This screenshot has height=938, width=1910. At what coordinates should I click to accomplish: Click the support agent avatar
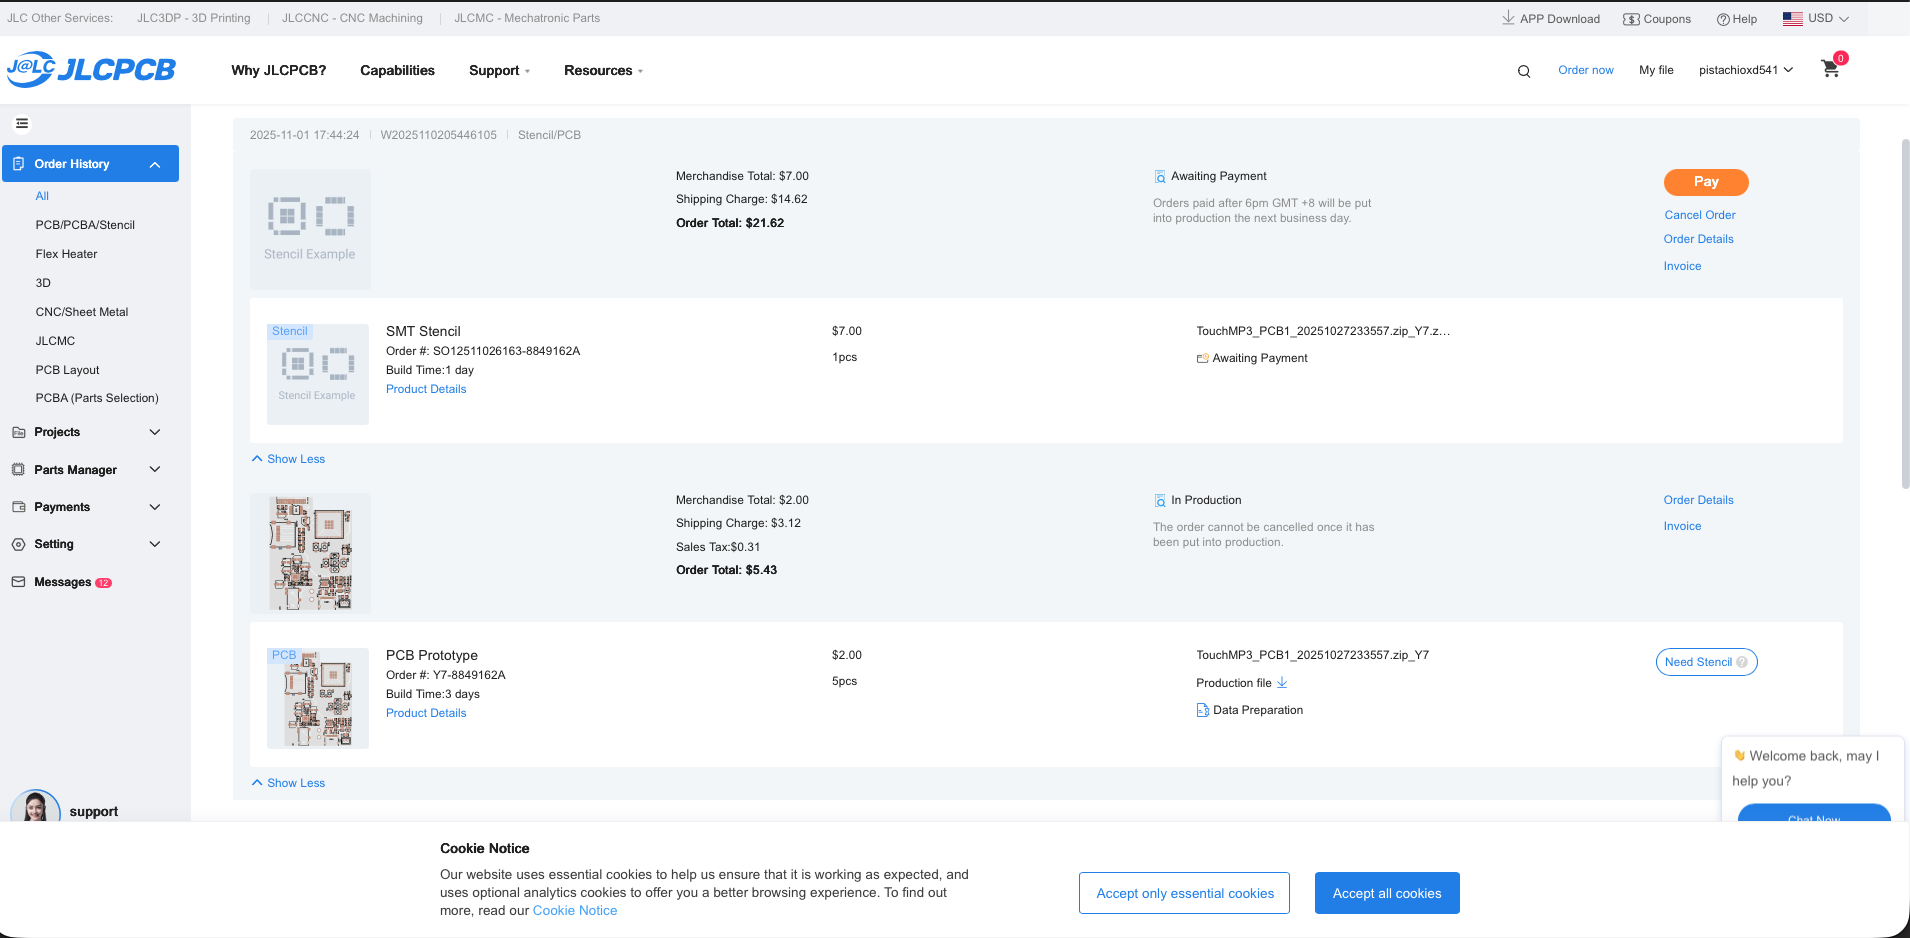[x=35, y=807]
